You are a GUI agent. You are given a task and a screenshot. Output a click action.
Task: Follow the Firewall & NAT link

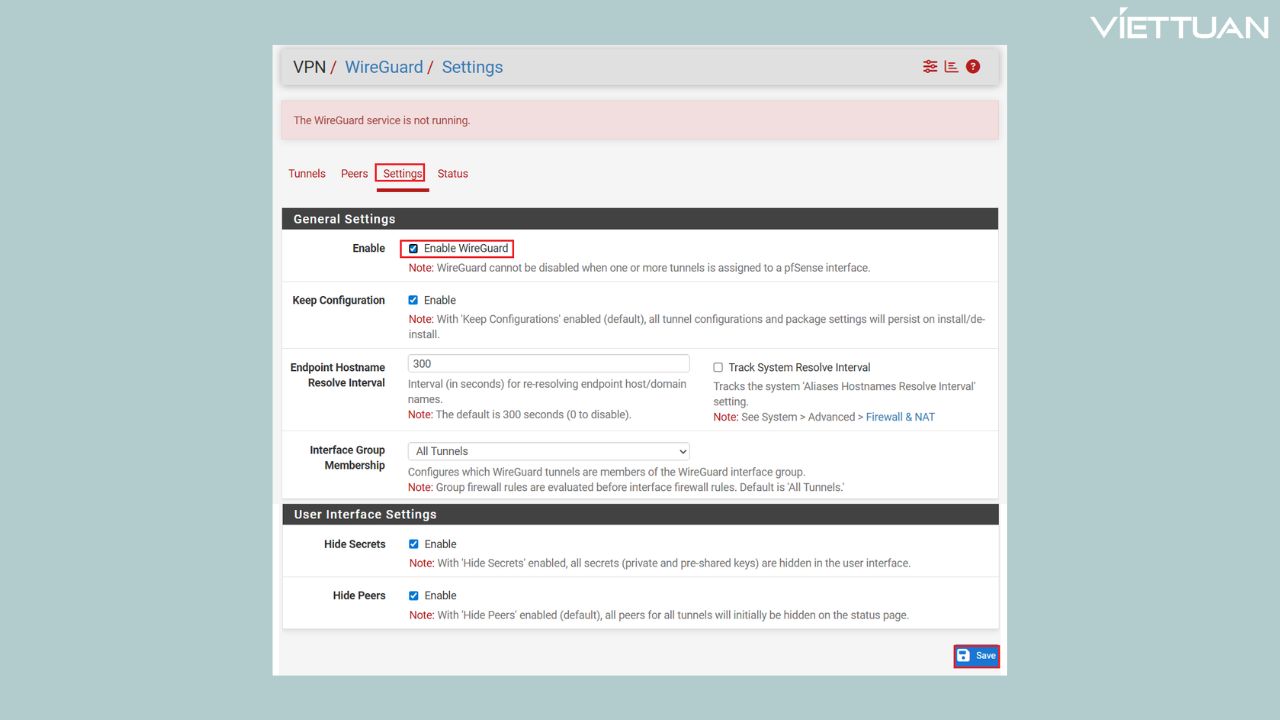coord(900,417)
